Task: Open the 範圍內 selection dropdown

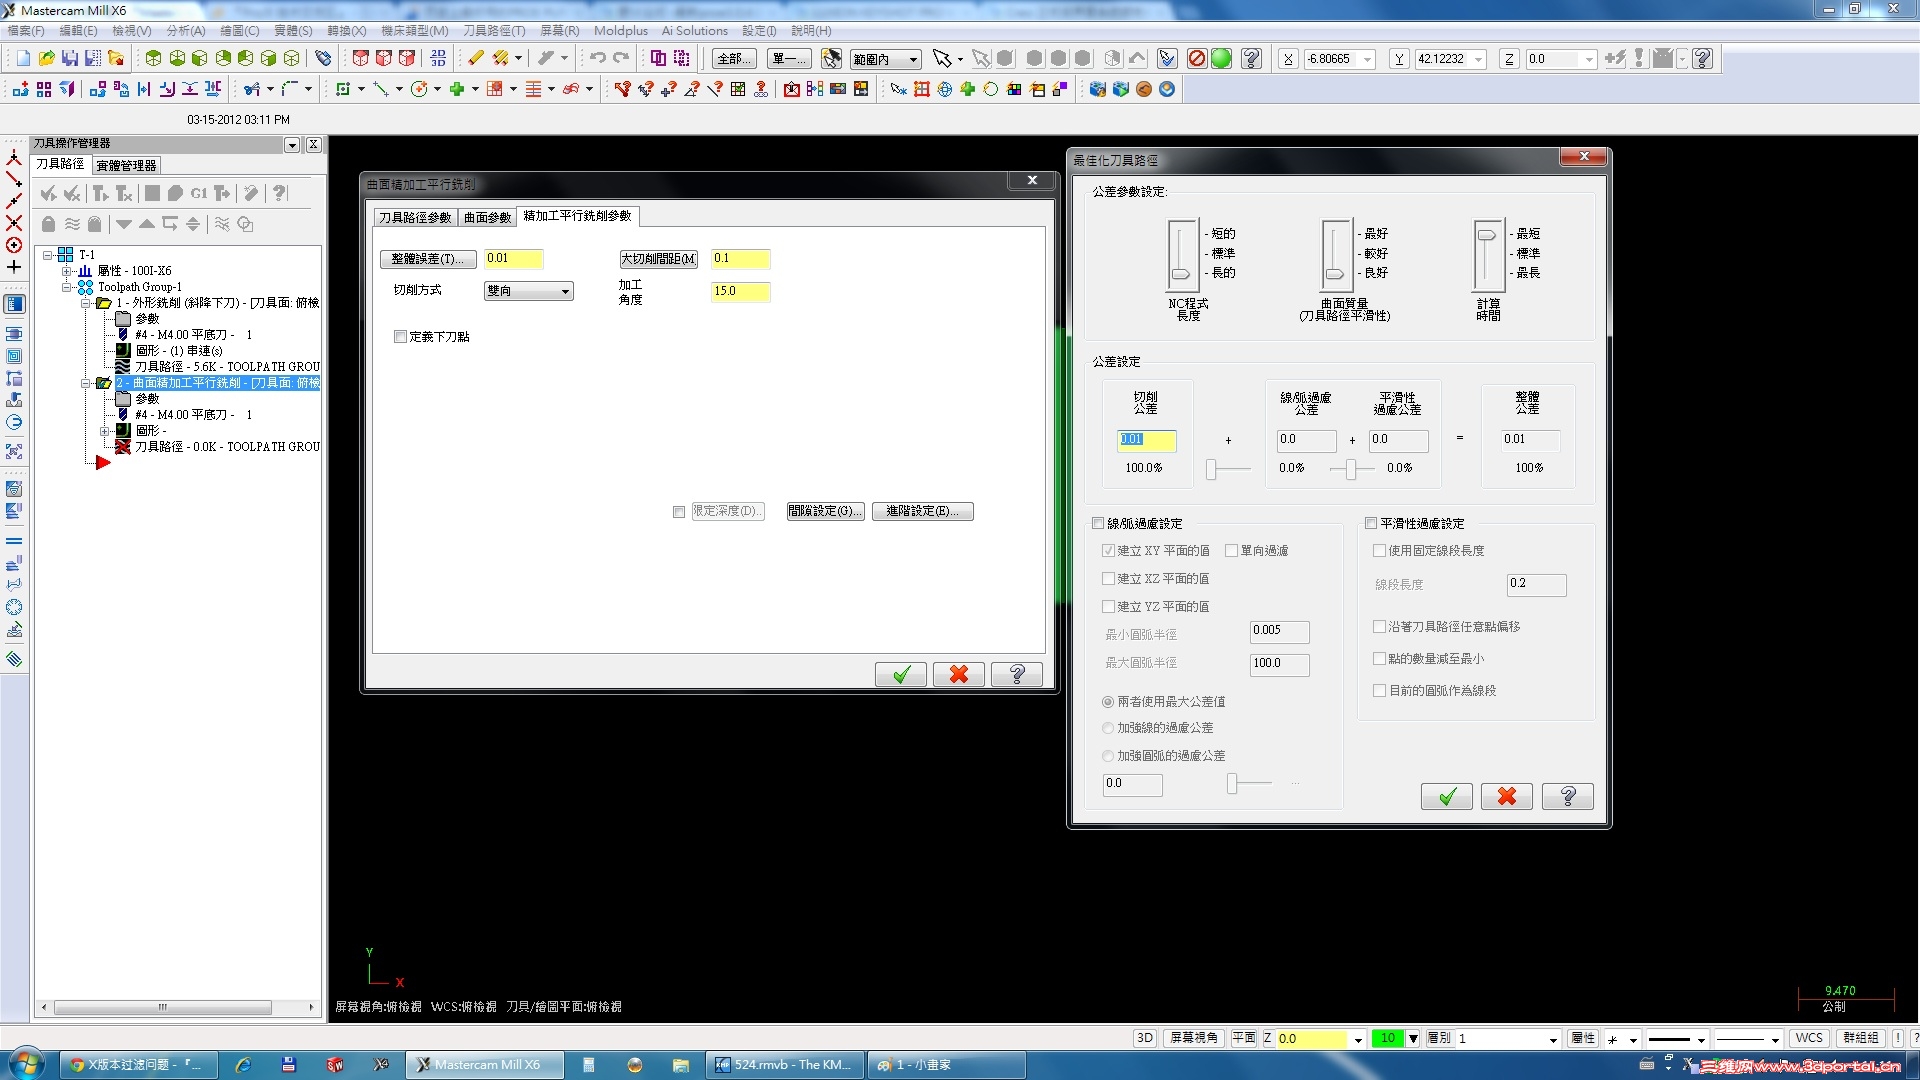Action: pyautogui.click(x=912, y=60)
